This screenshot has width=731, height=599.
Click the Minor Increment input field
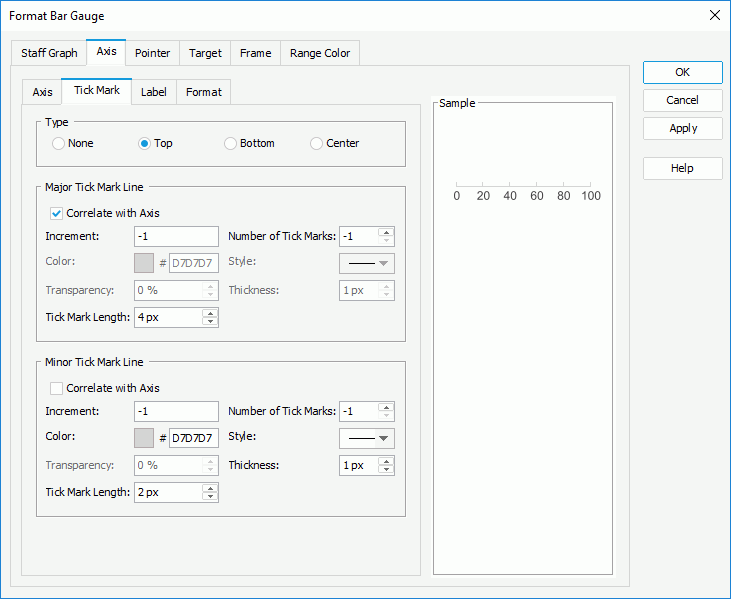pos(176,411)
